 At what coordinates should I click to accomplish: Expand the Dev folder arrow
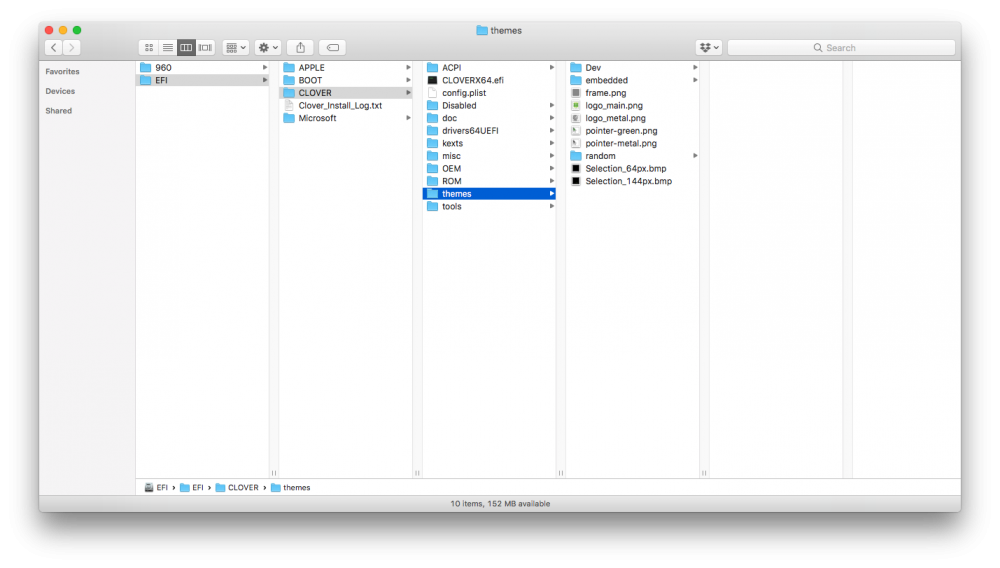695,68
